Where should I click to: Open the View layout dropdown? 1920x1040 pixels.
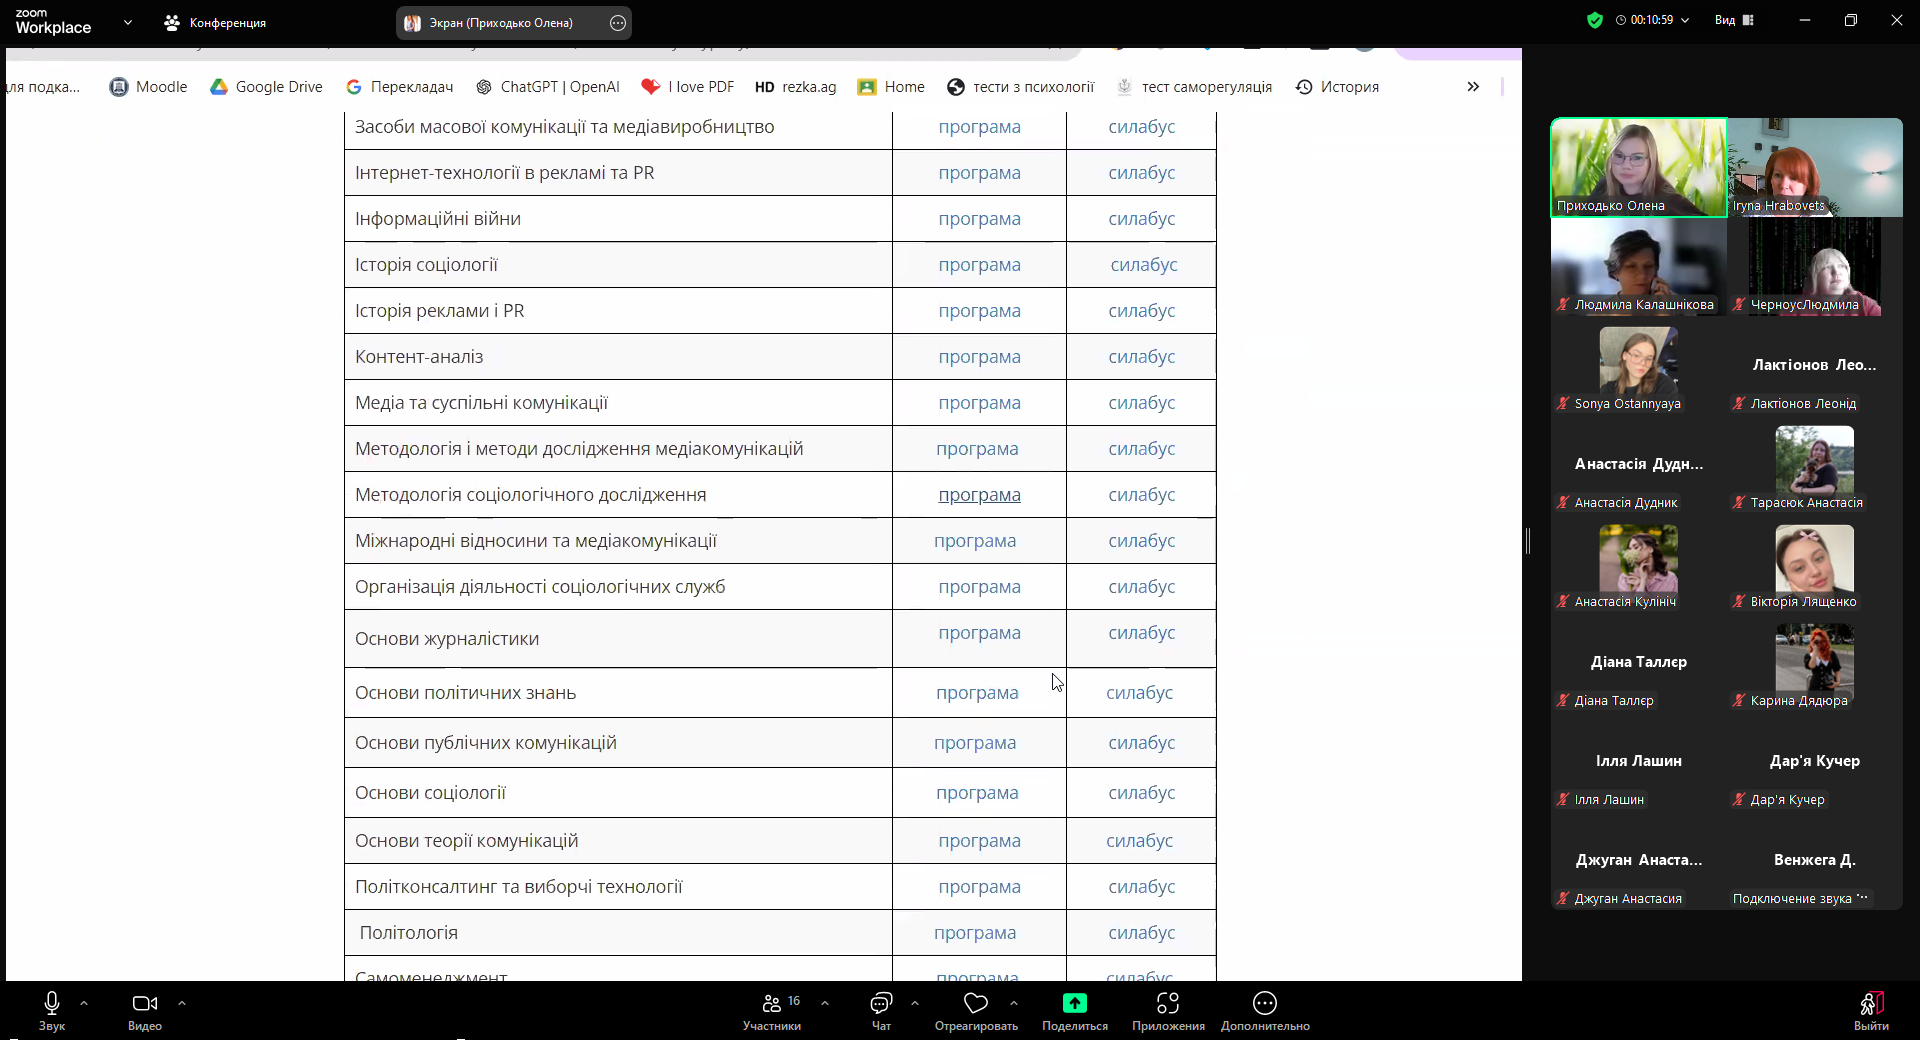click(x=1734, y=20)
